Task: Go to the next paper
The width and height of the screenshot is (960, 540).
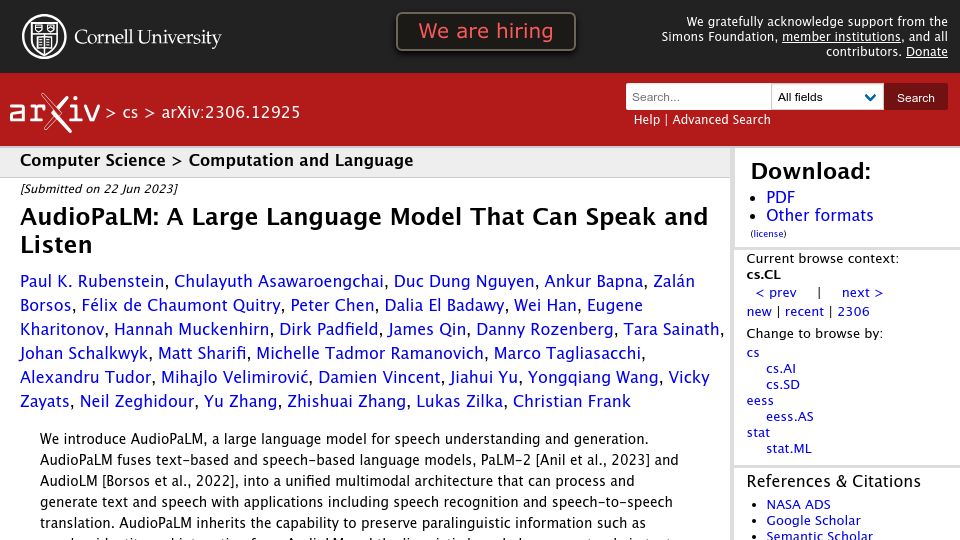Action: point(862,293)
